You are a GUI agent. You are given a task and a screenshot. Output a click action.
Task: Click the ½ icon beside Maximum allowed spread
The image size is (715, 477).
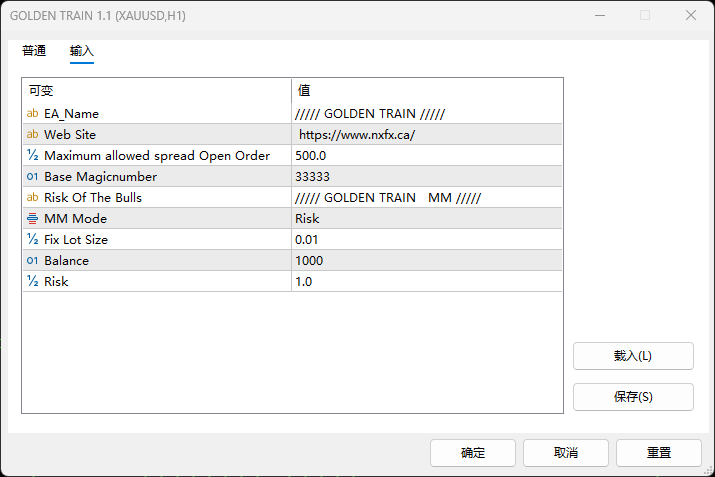click(33, 156)
